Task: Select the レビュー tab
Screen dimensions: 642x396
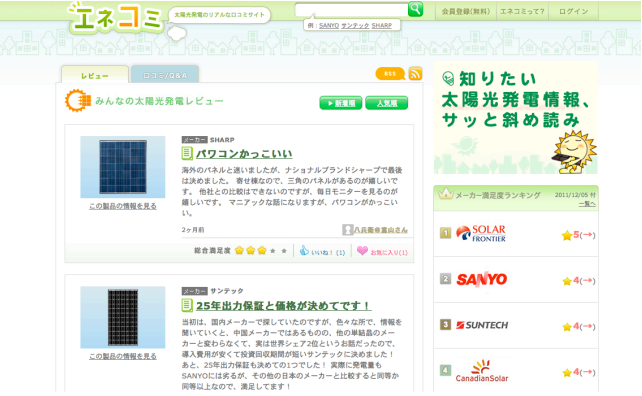Action: pyautogui.click(x=95, y=75)
